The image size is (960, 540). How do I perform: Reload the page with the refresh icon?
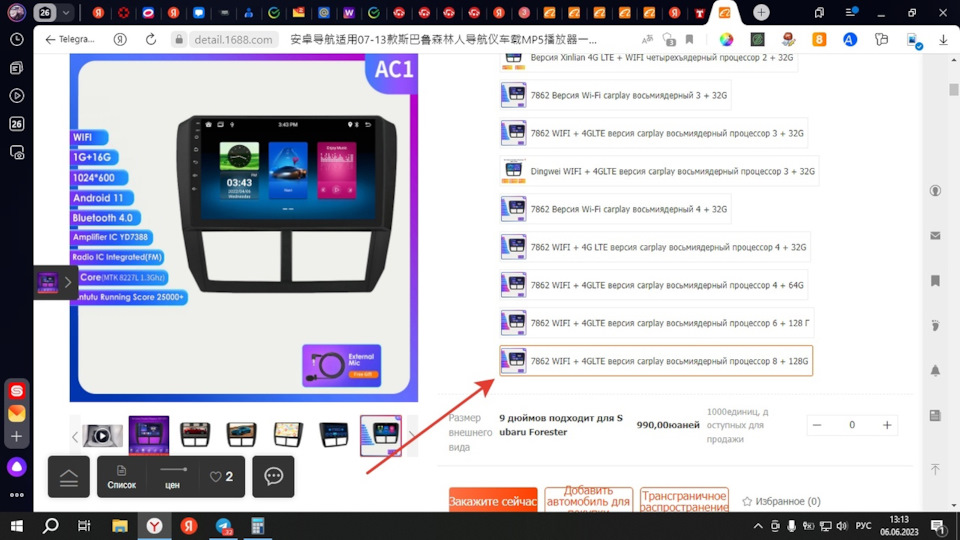(x=151, y=40)
